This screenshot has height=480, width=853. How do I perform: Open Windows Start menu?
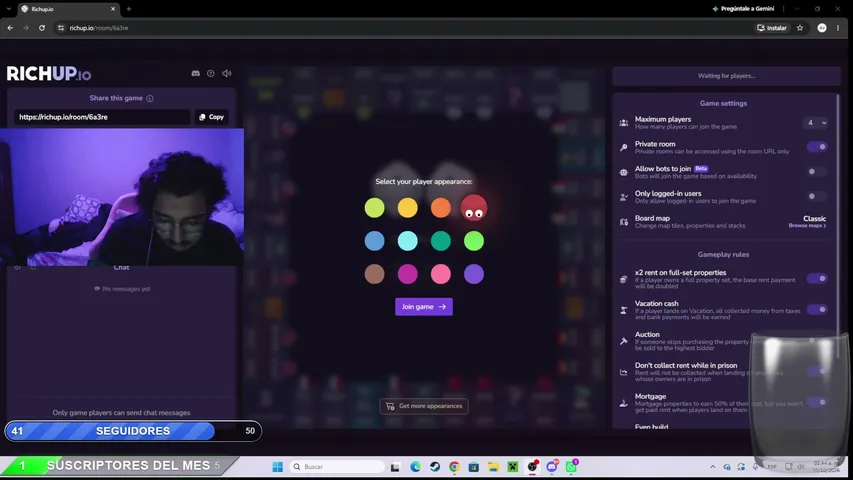(x=277, y=467)
